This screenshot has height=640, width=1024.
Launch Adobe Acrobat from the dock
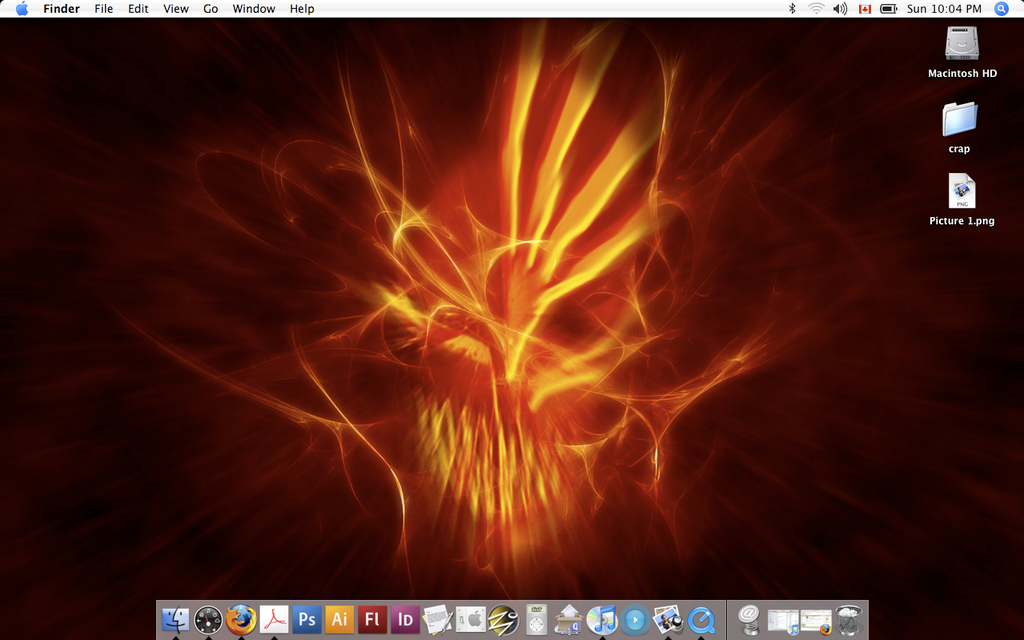(274, 620)
